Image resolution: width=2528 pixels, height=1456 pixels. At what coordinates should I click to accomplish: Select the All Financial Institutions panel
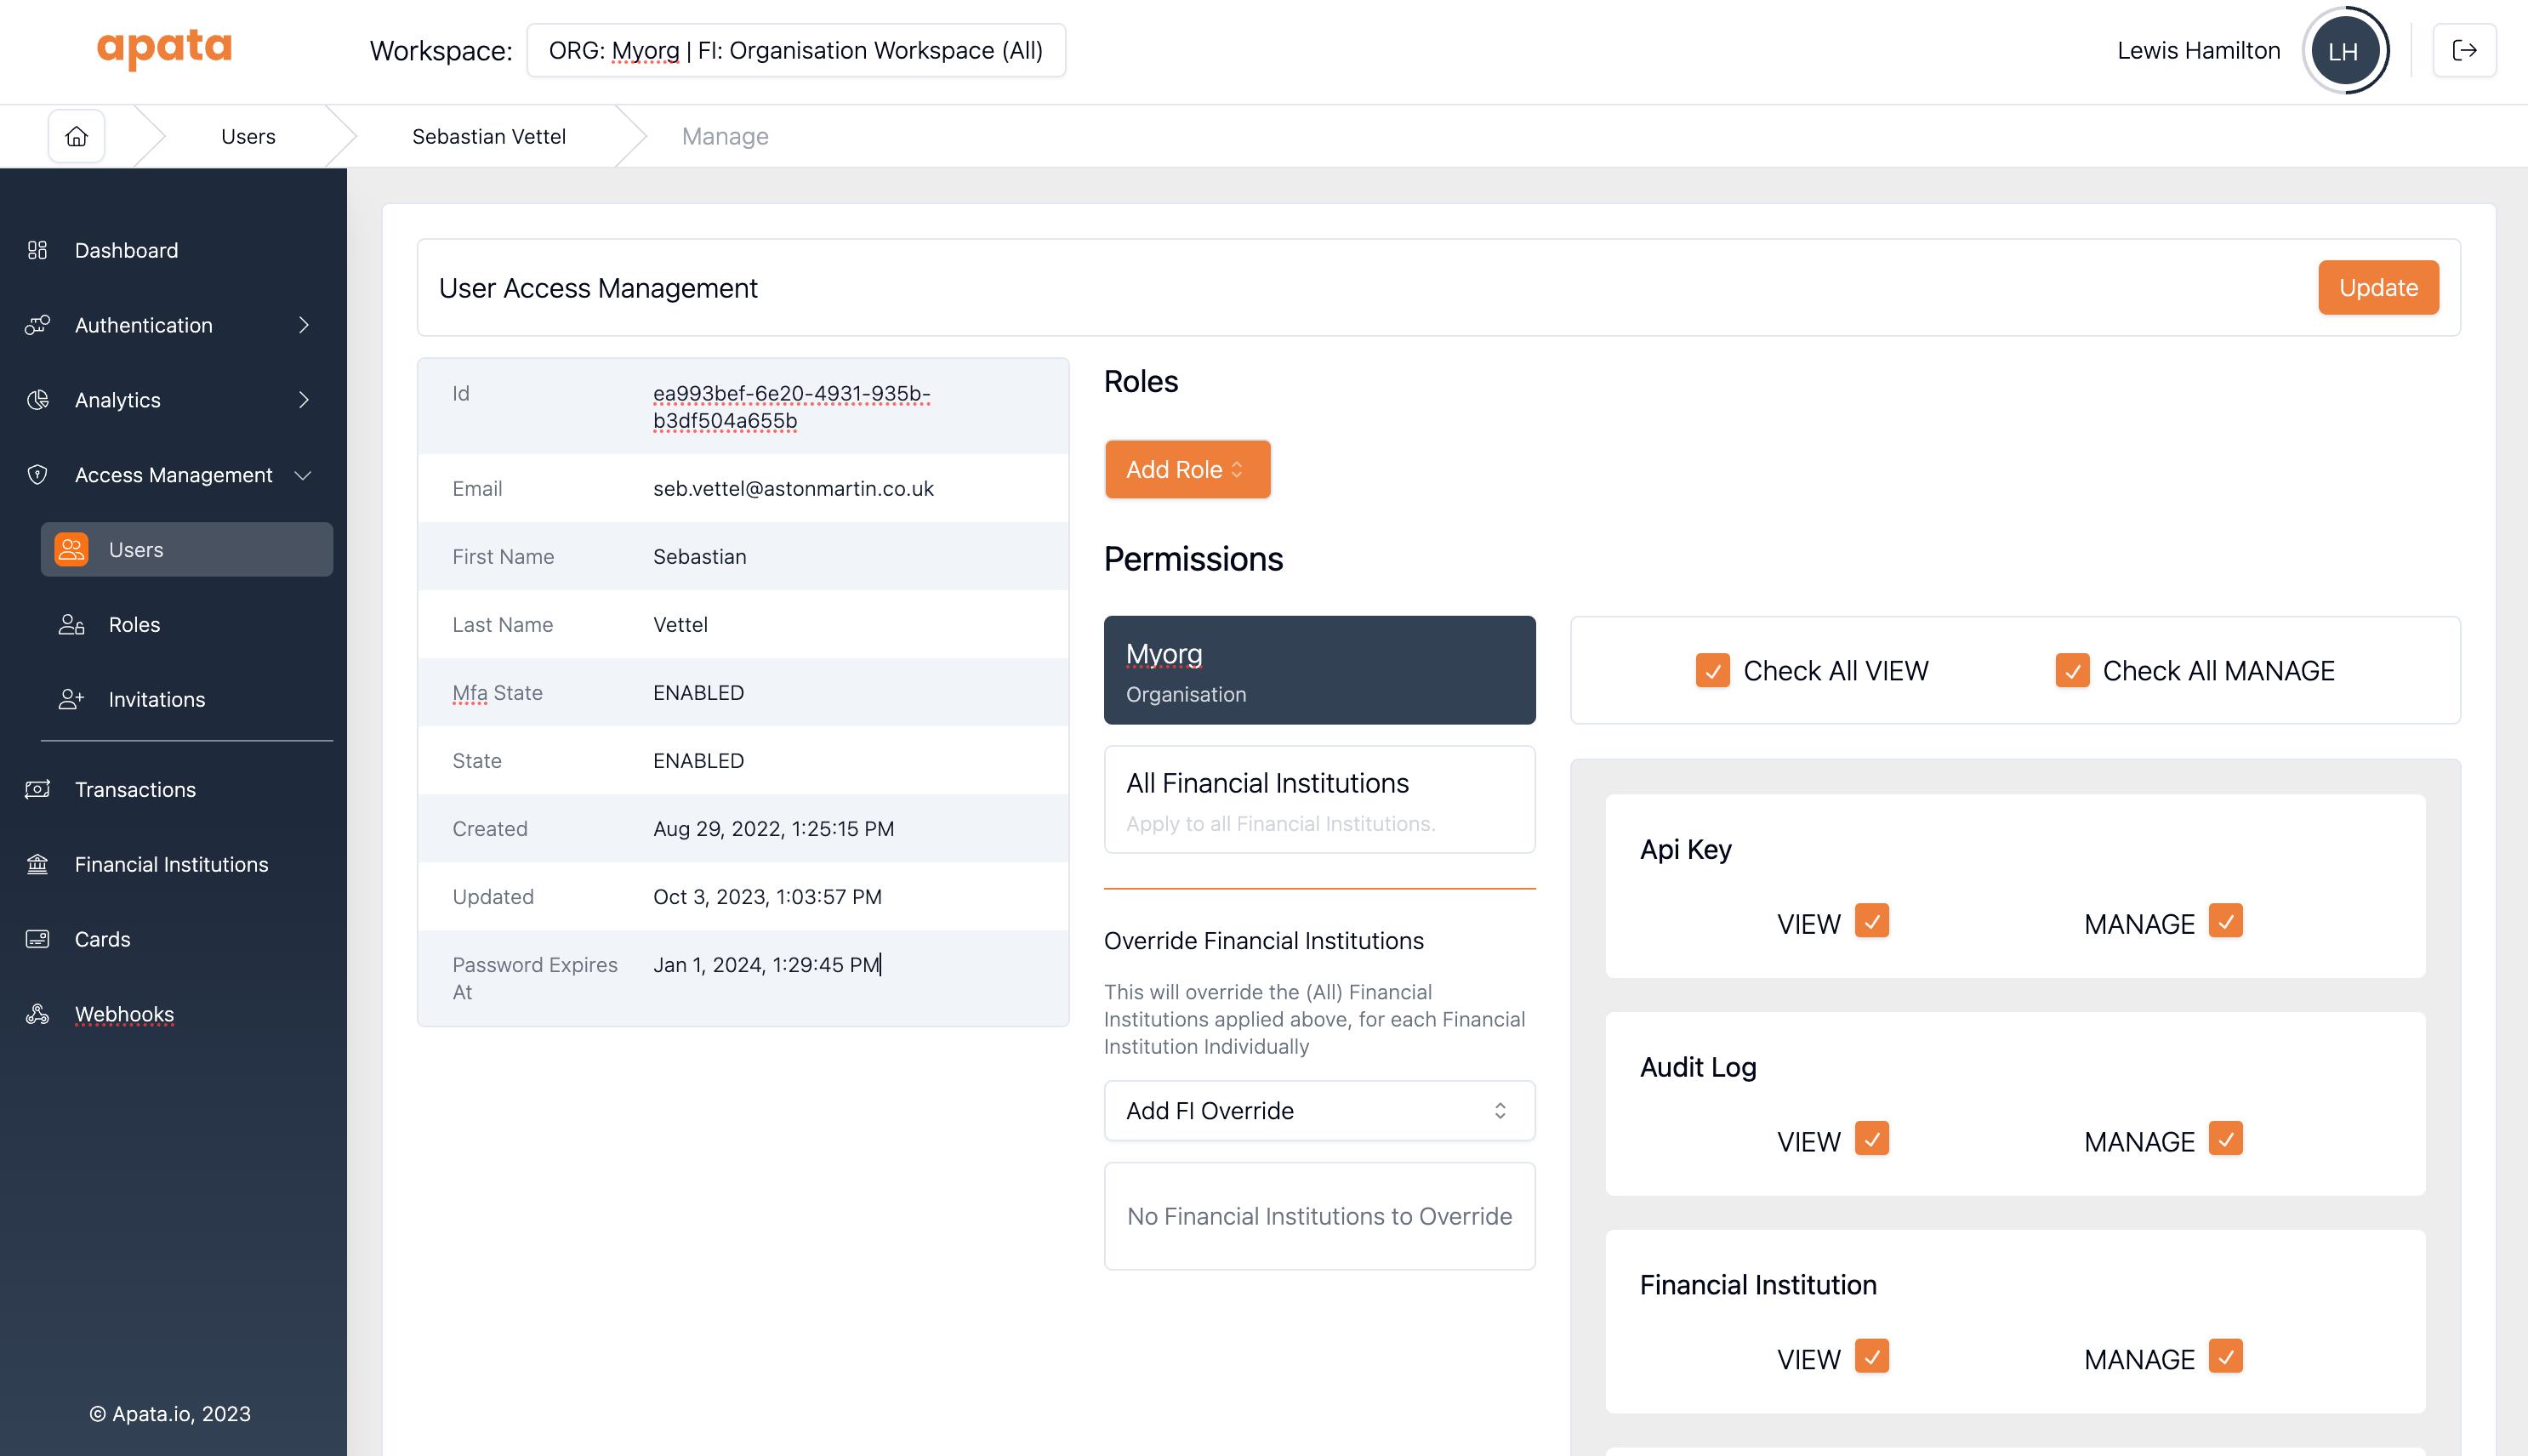pos(1318,800)
